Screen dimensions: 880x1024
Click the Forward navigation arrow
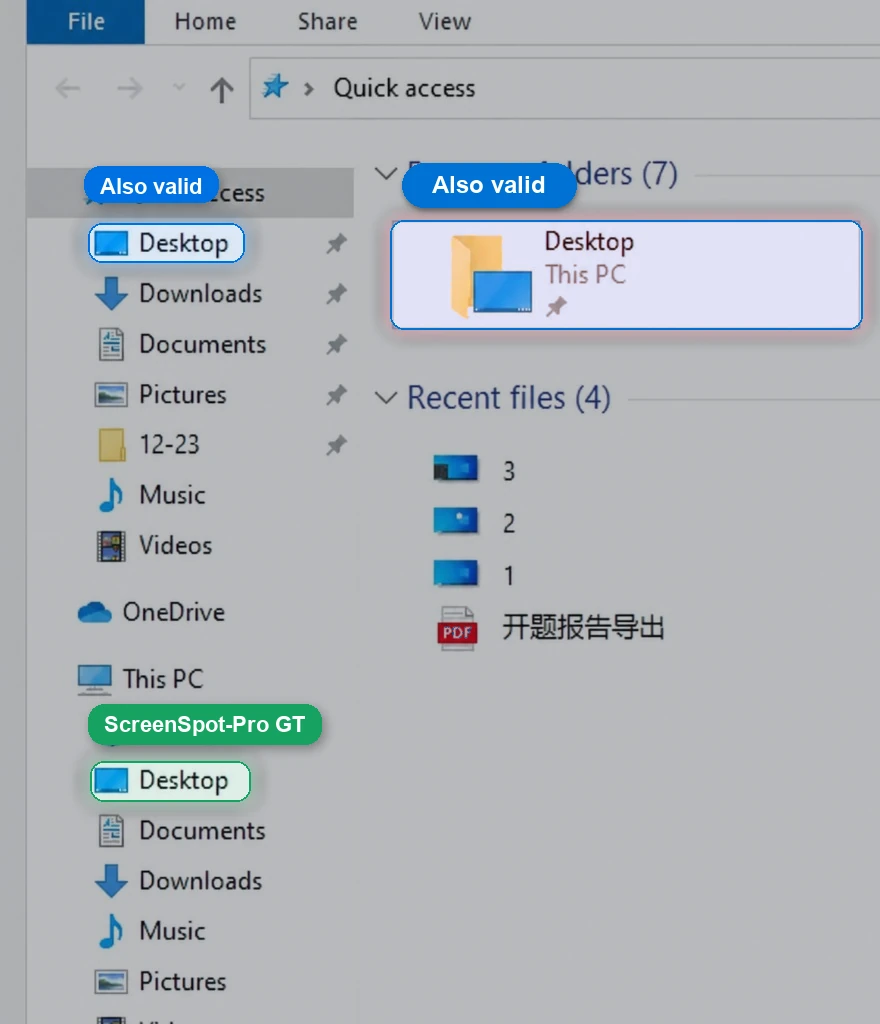129,88
